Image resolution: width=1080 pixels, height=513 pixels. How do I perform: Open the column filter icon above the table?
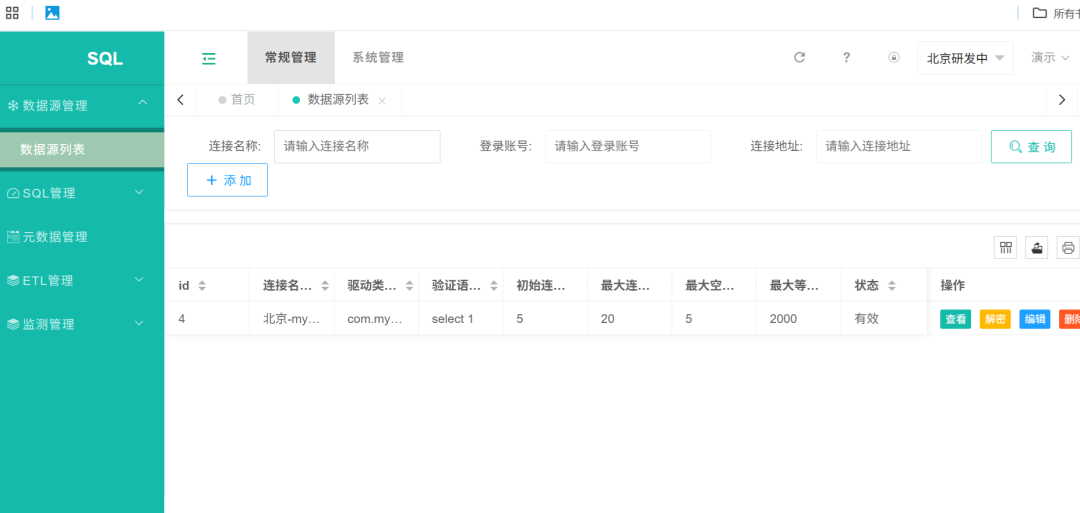(x=1005, y=247)
